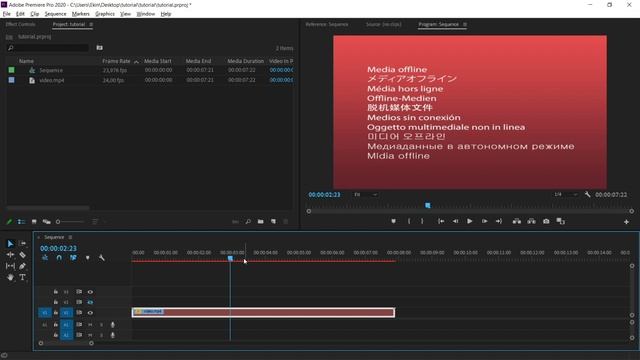Click the search-bin folder icon beside the search field
640x360 pixels.
point(99,48)
